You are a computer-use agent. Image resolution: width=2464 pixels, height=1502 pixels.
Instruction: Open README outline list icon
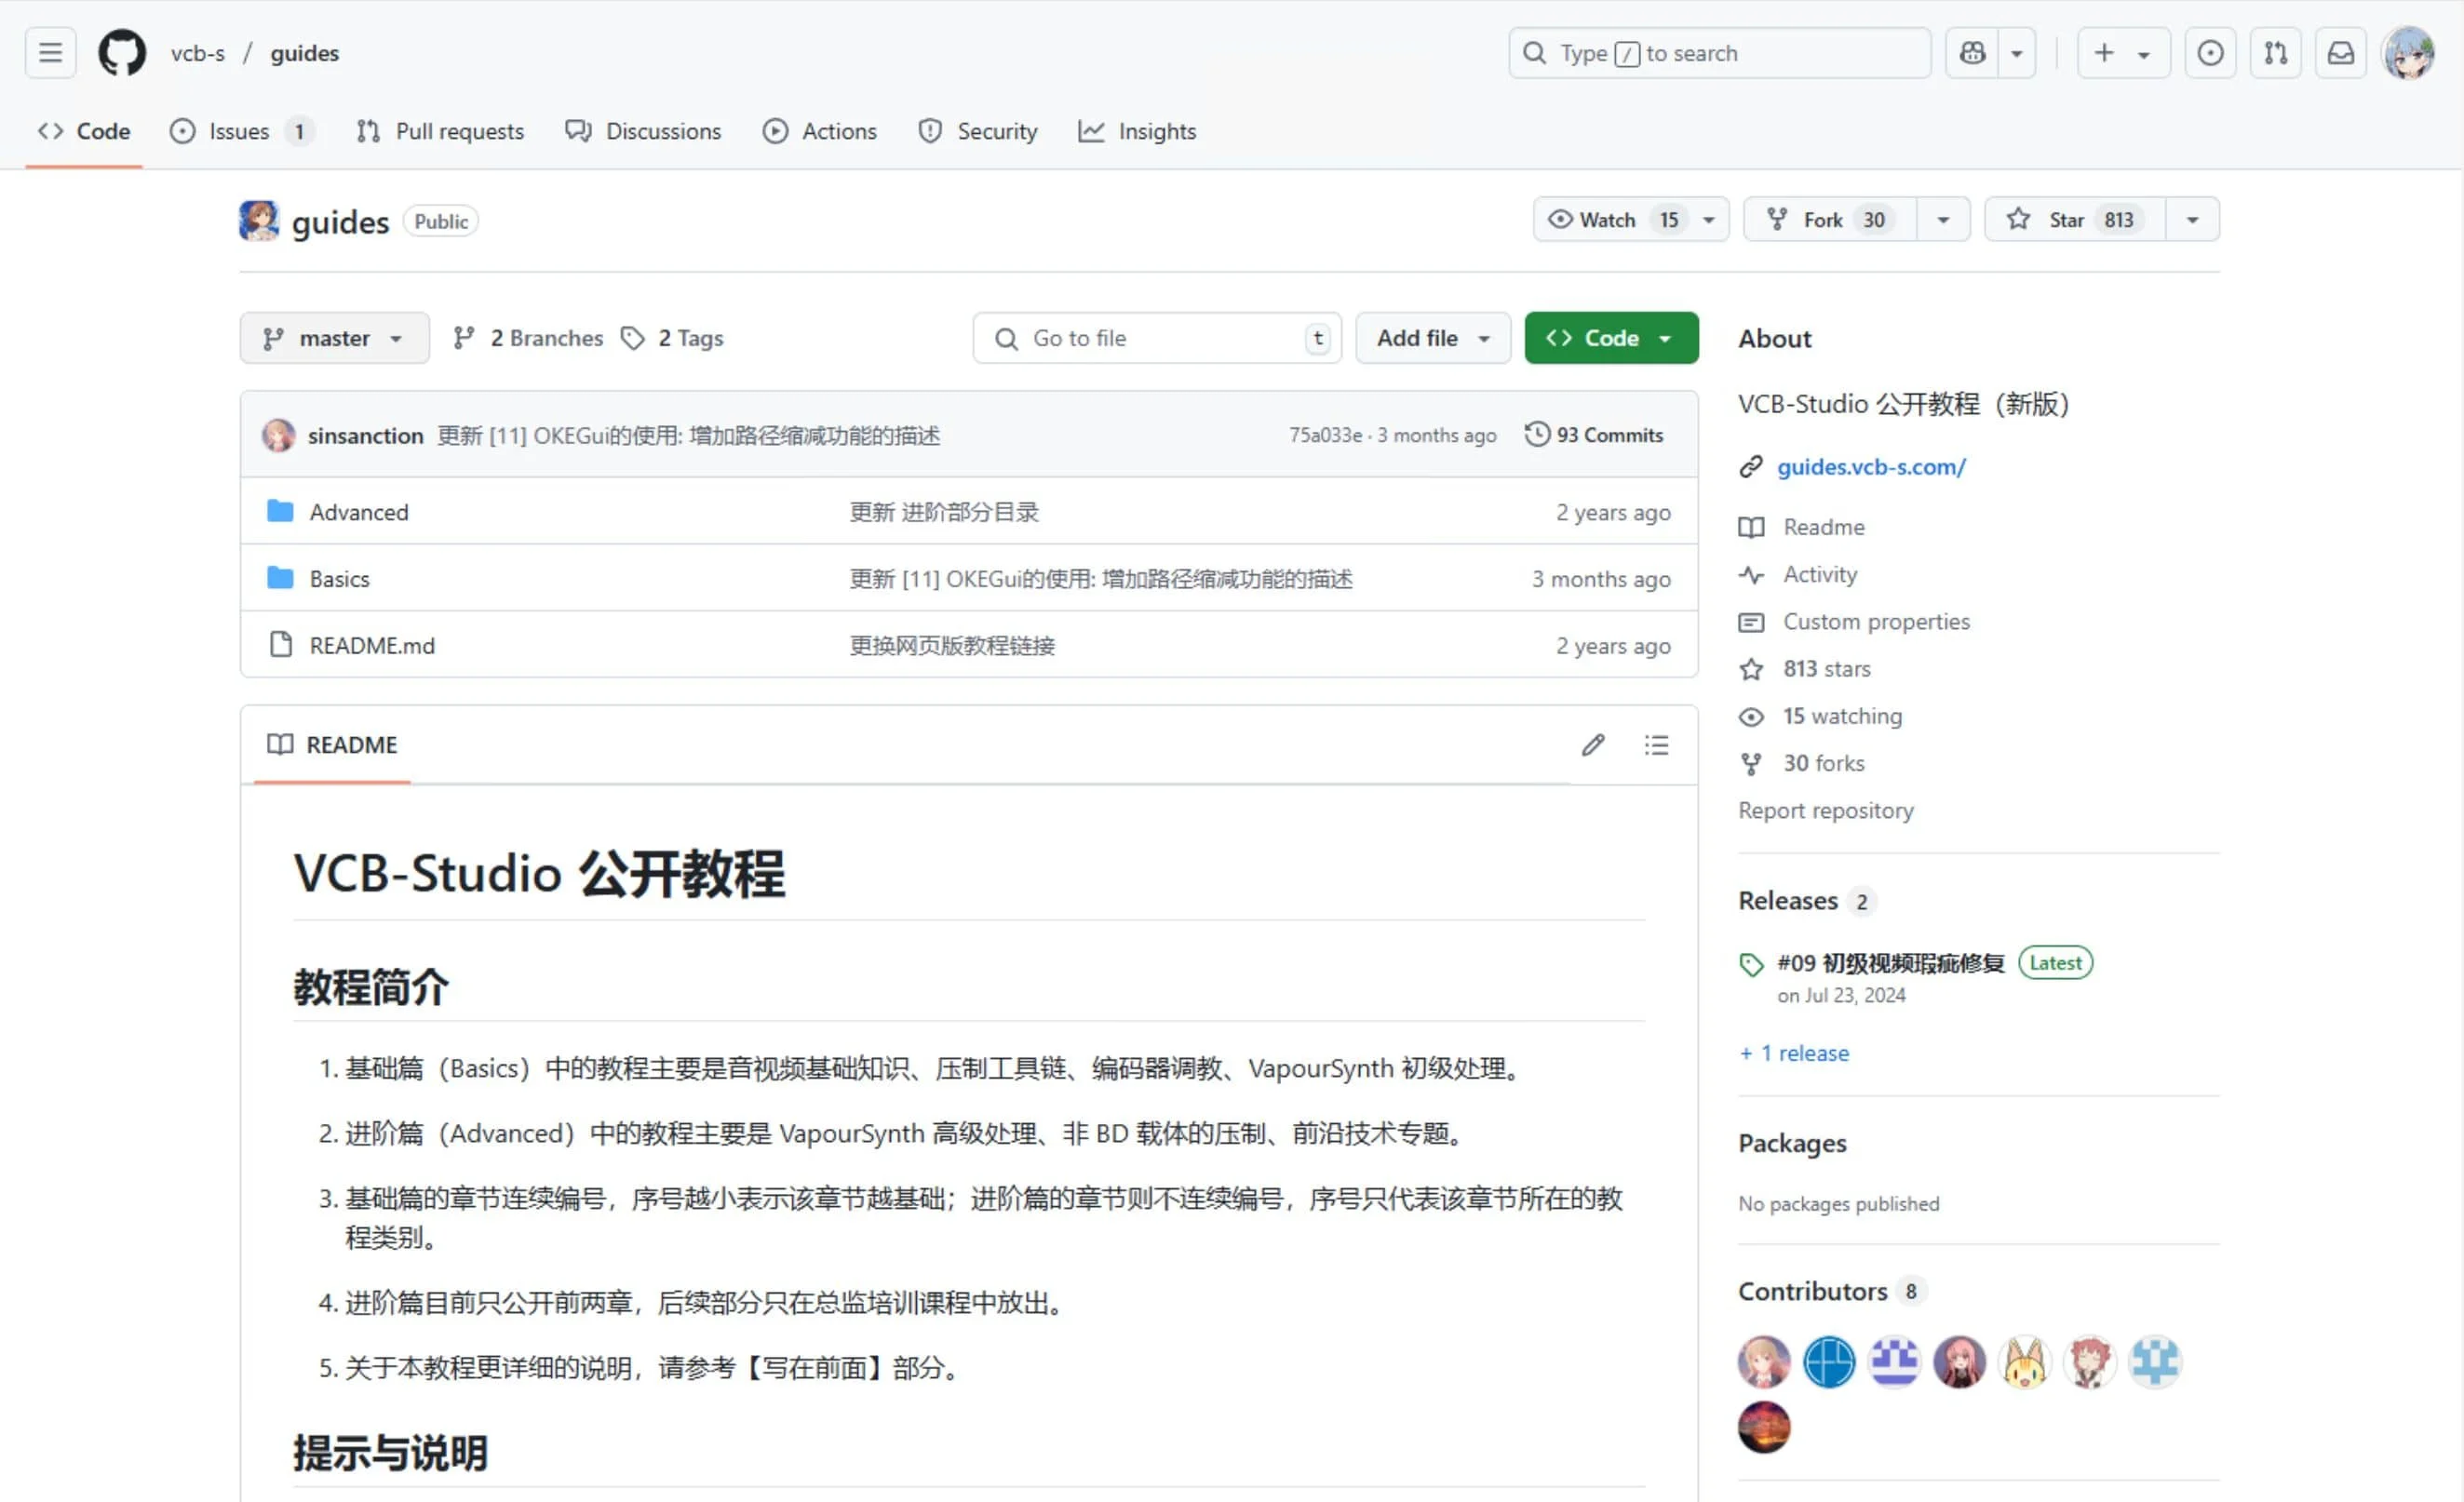click(1656, 745)
